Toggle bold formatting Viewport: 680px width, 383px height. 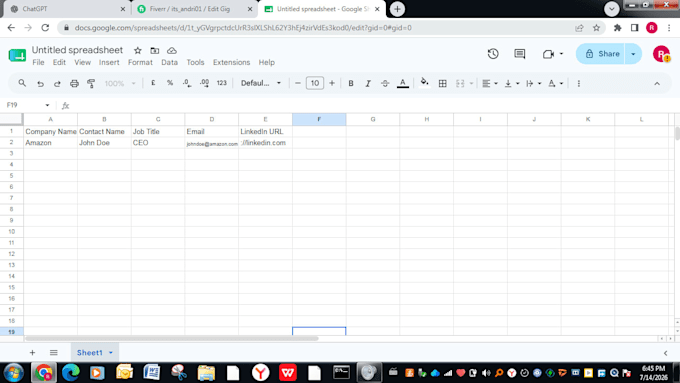click(351, 83)
